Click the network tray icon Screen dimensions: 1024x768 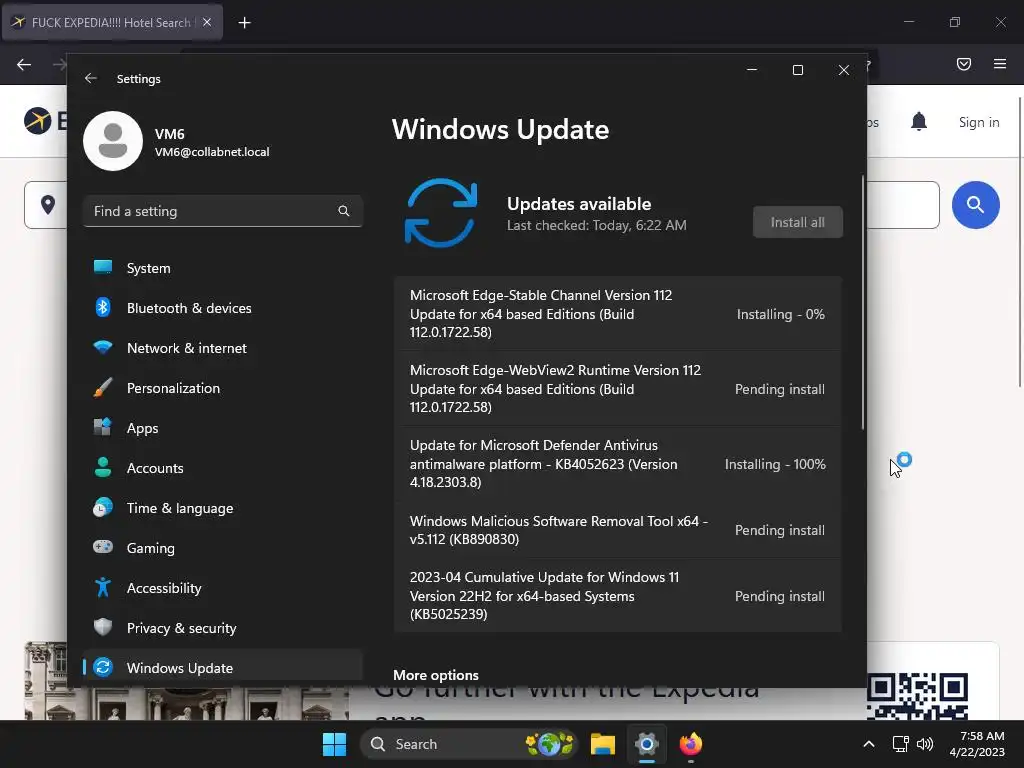click(x=901, y=744)
